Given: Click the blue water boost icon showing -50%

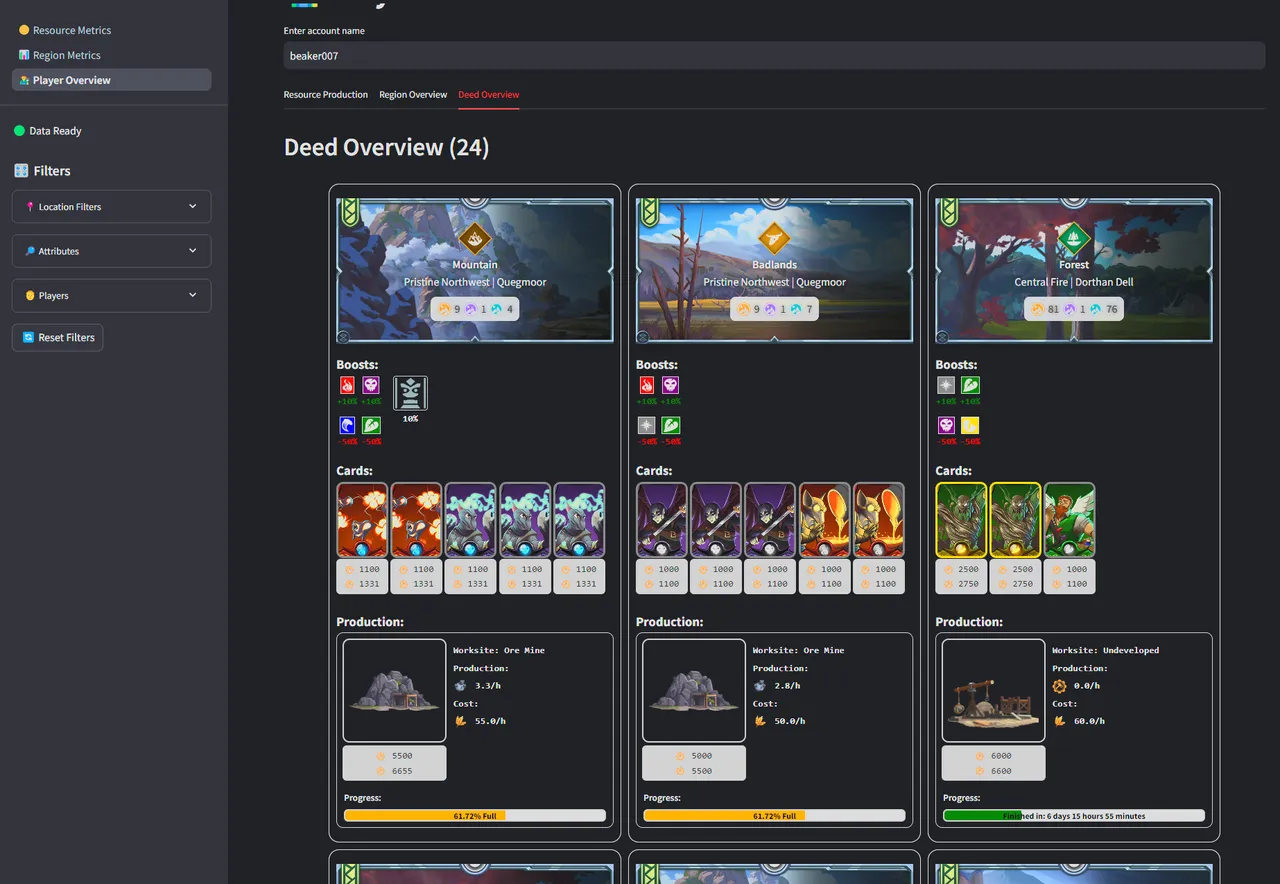Looking at the screenshot, I should pos(347,426).
